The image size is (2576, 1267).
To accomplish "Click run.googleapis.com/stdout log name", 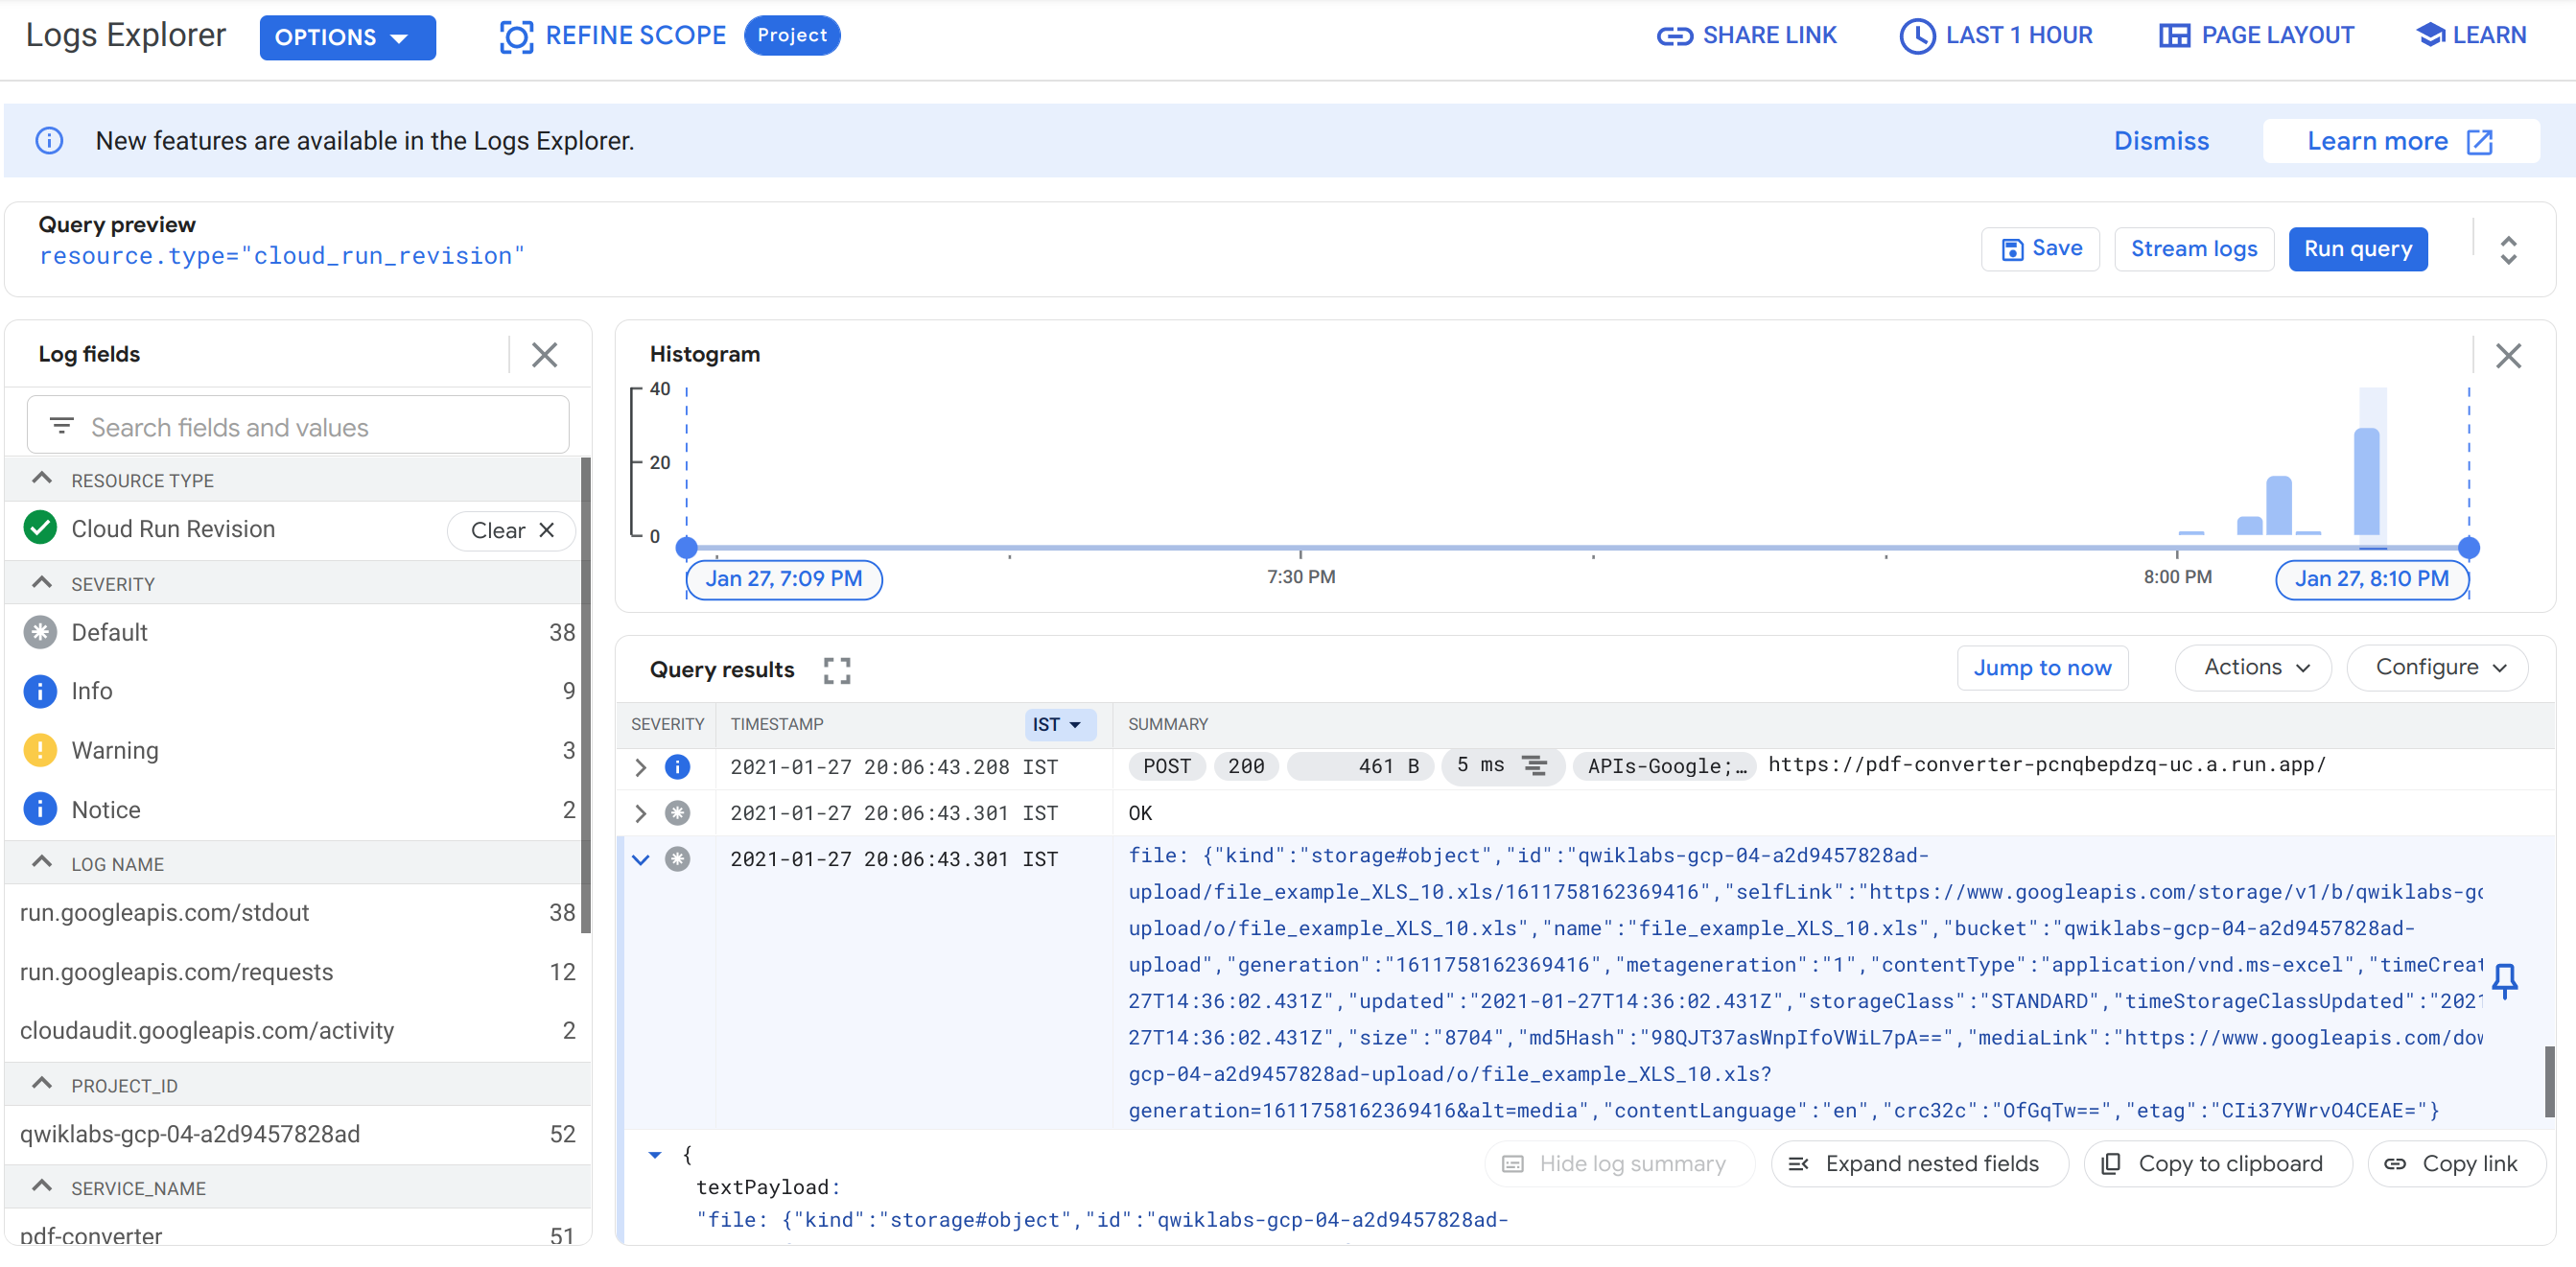I will coord(164,915).
